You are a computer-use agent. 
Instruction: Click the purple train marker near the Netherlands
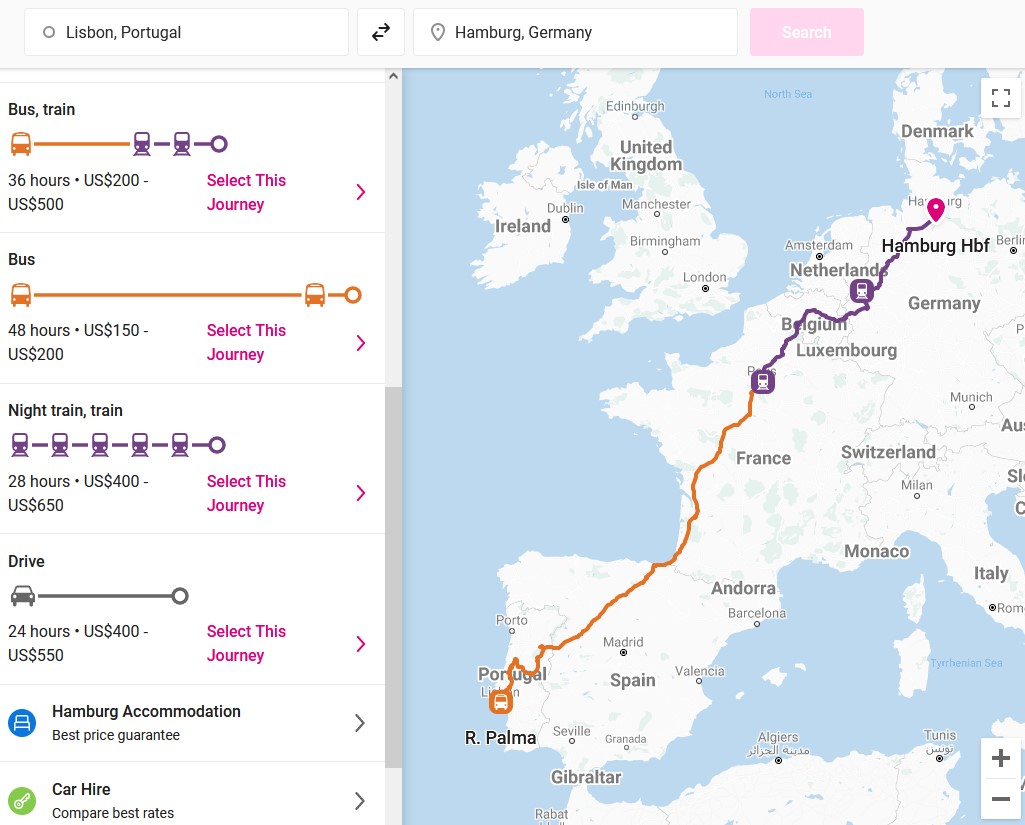pyautogui.click(x=862, y=290)
